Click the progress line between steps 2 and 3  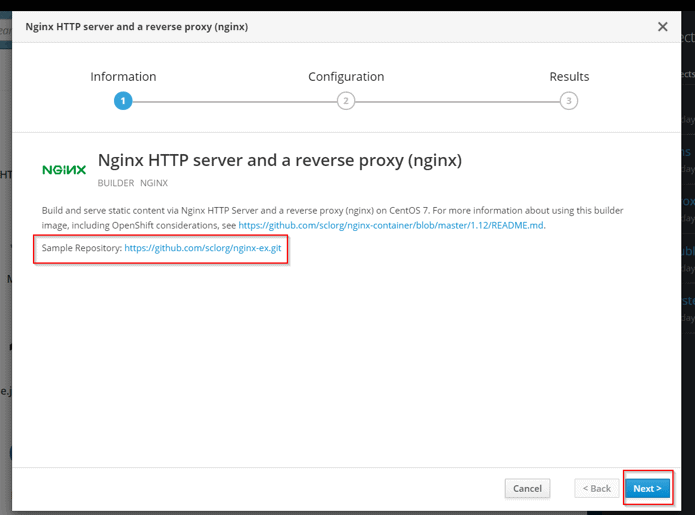[x=457, y=101]
